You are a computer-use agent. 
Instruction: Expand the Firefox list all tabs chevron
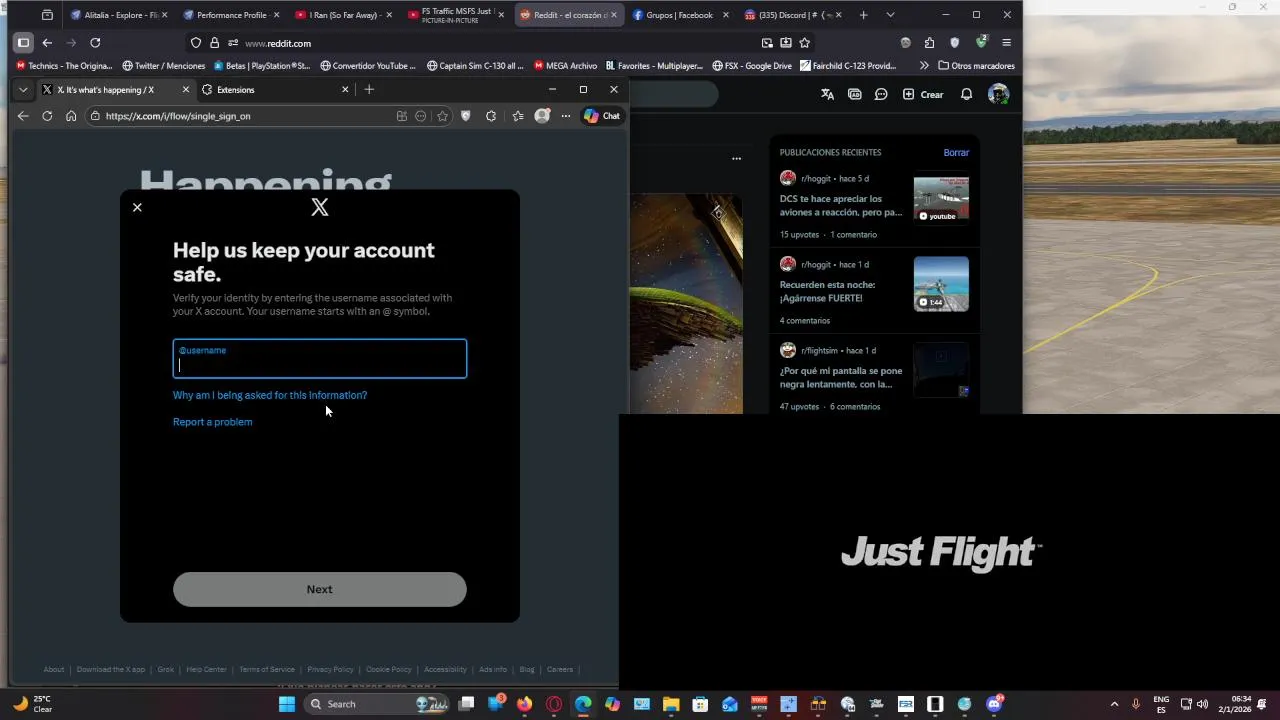[890, 15]
